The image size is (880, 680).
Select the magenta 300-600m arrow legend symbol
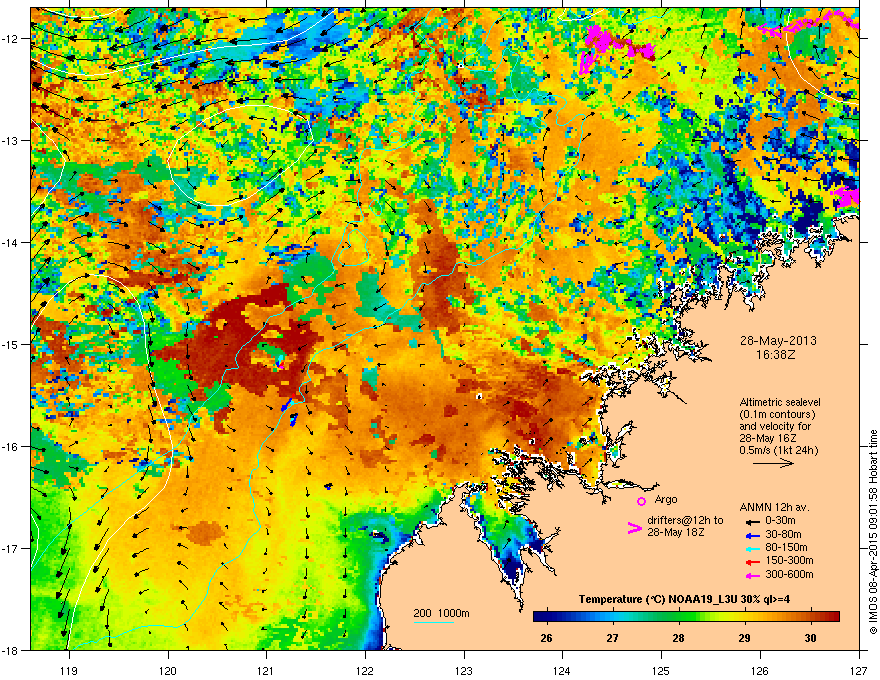(x=752, y=575)
